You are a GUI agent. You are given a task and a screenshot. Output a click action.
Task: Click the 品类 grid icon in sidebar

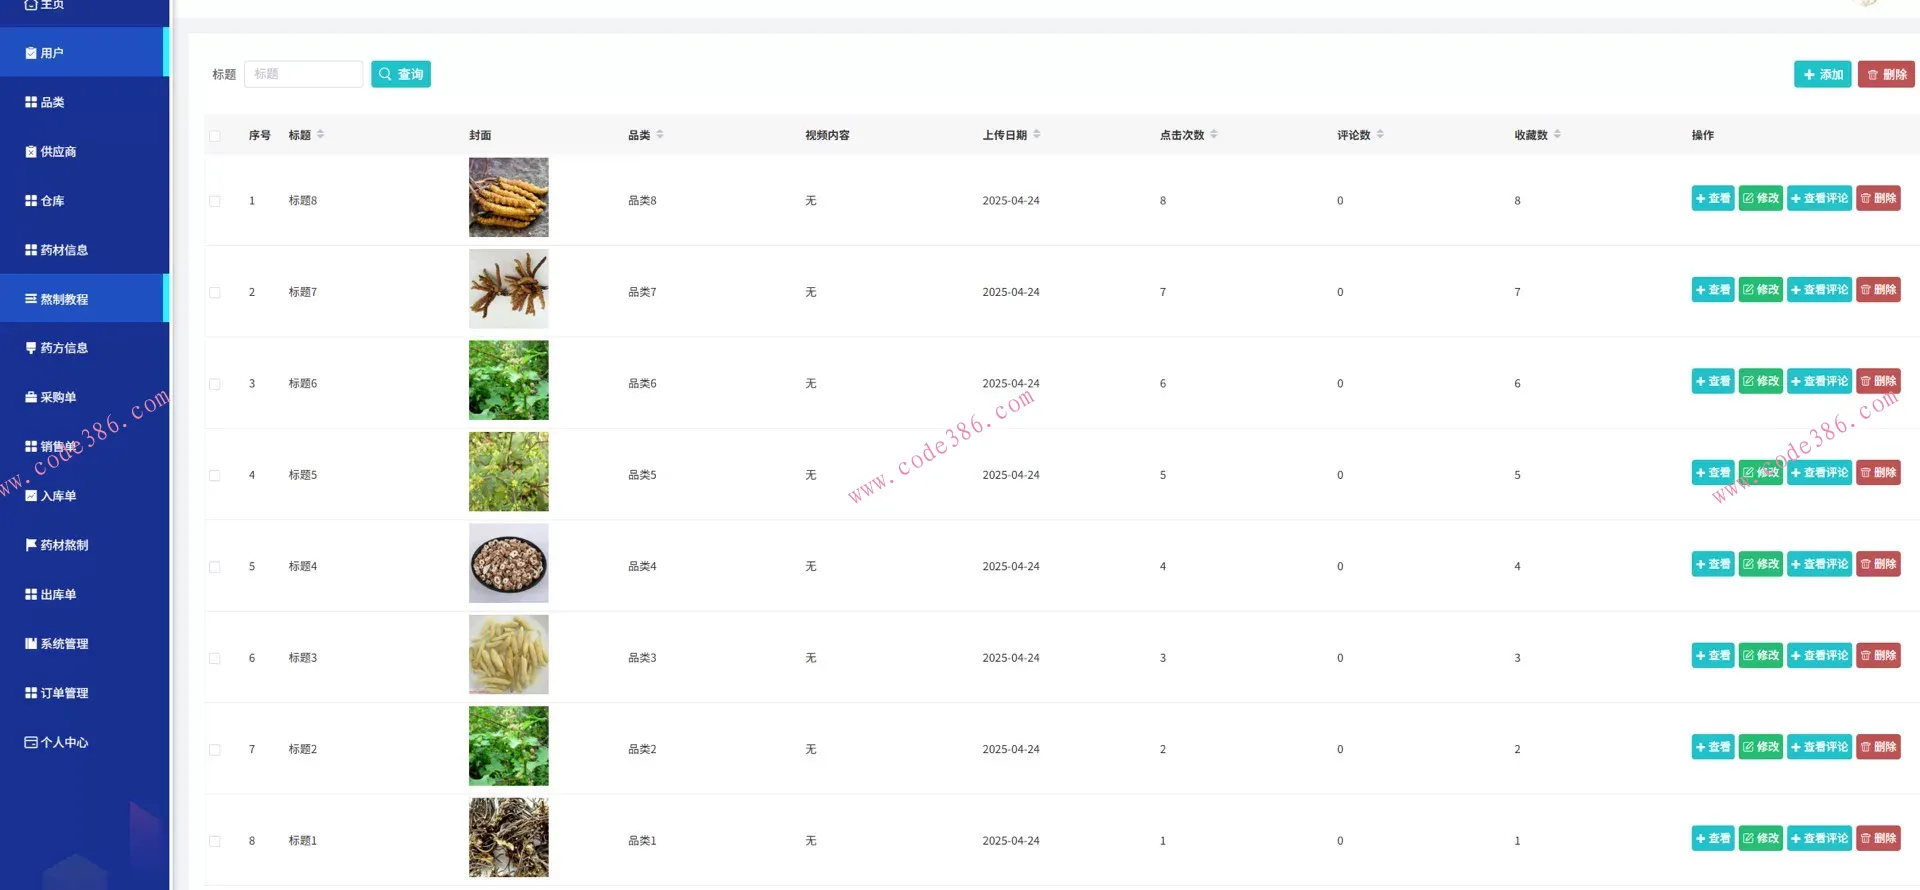point(31,102)
